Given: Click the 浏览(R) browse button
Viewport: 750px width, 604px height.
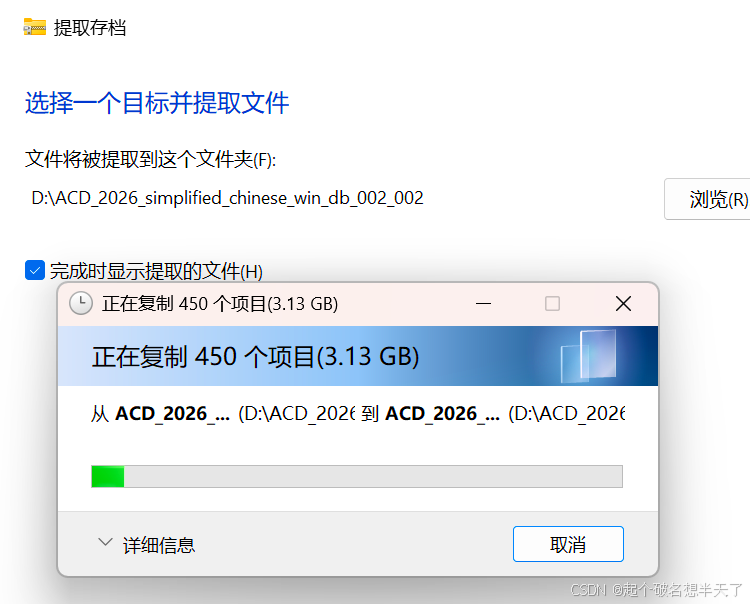Looking at the screenshot, I should click(708, 199).
